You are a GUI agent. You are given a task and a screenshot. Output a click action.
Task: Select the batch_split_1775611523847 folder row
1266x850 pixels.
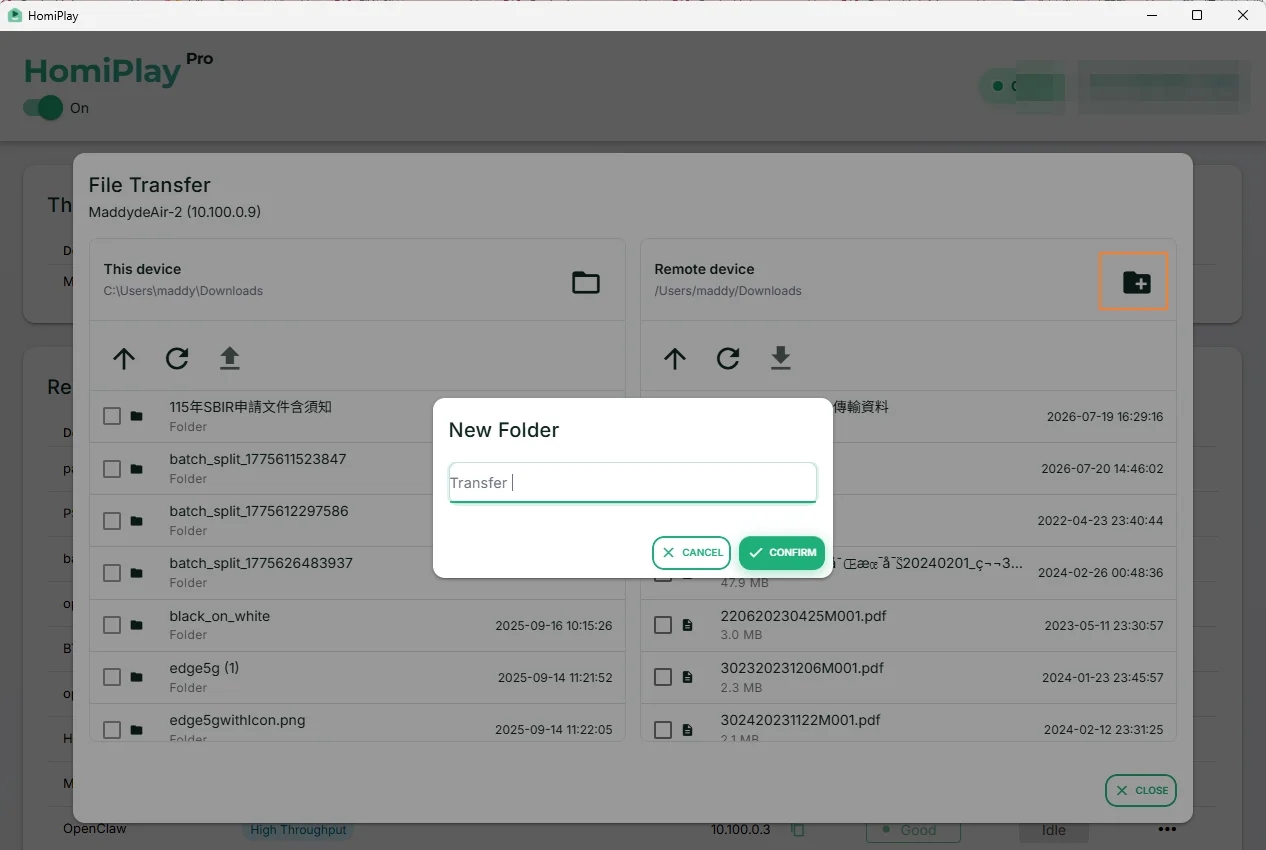(357, 468)
